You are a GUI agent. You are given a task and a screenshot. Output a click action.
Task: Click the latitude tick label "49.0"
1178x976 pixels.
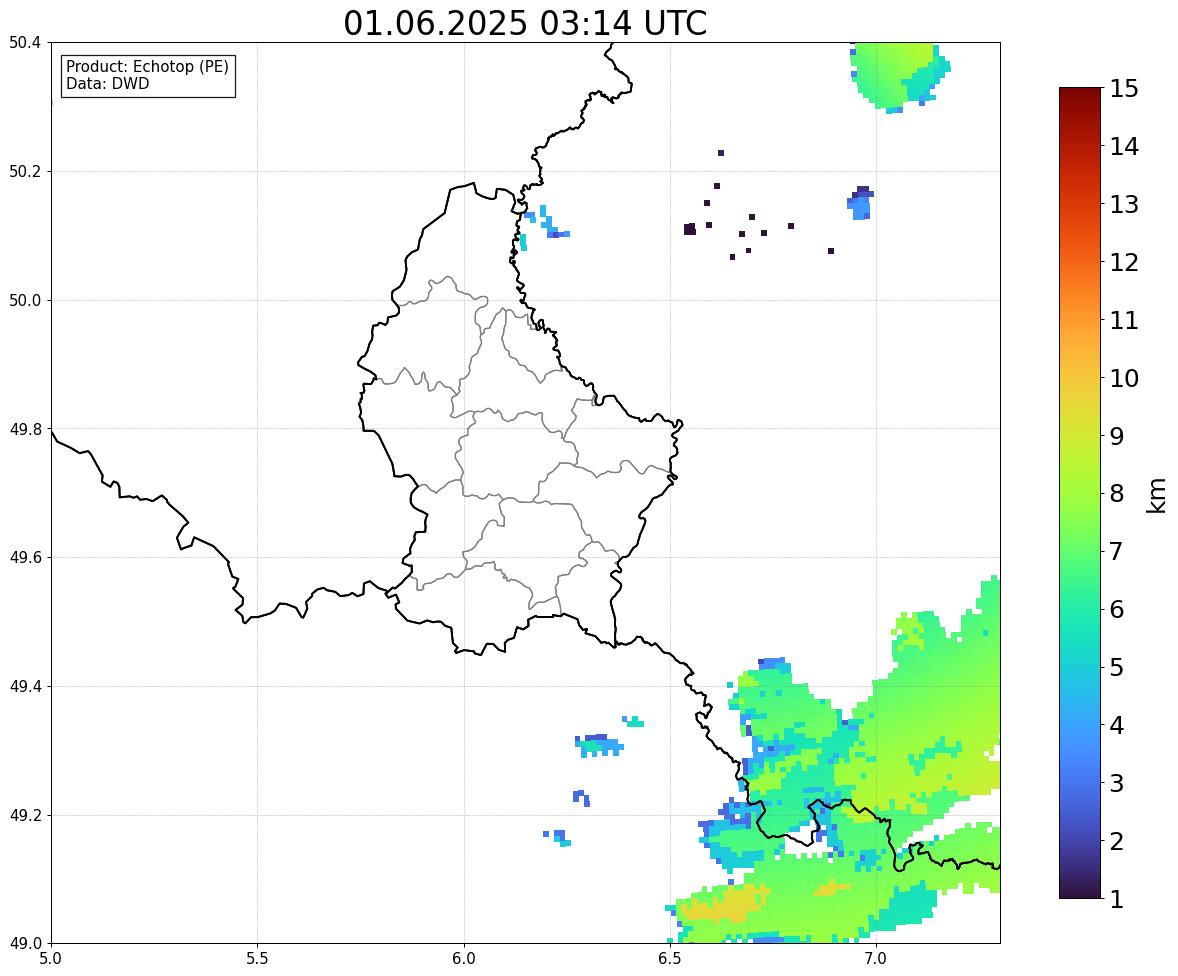(x=25, y=944)
